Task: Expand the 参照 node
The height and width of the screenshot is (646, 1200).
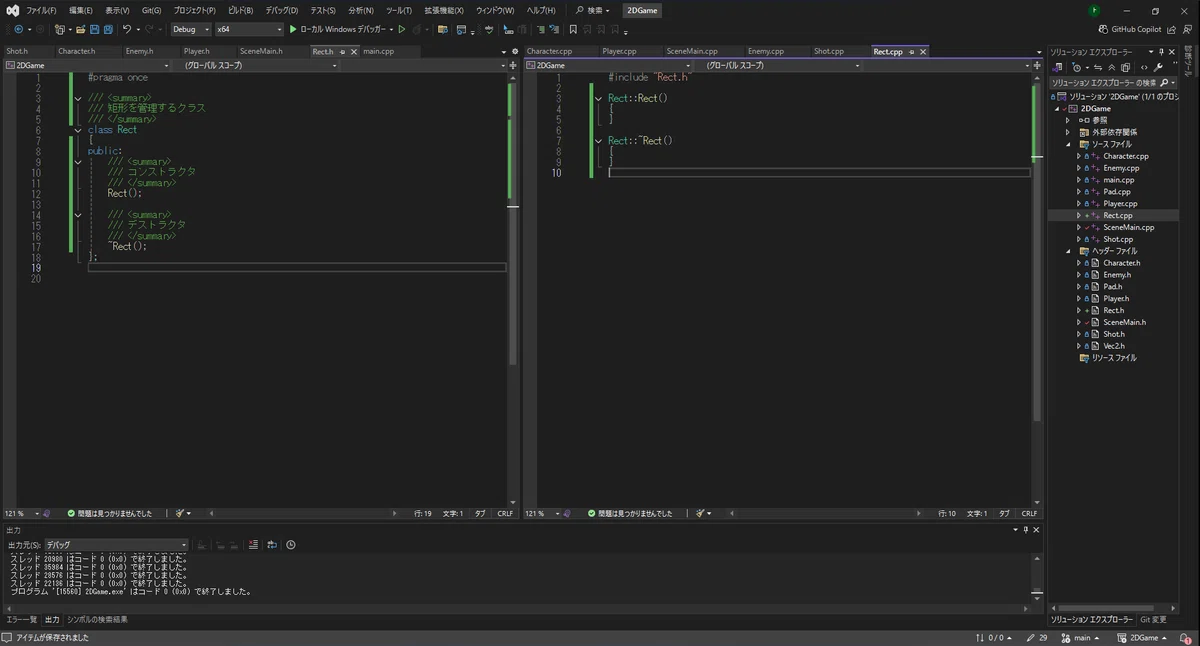Action: pos(1067,120)
